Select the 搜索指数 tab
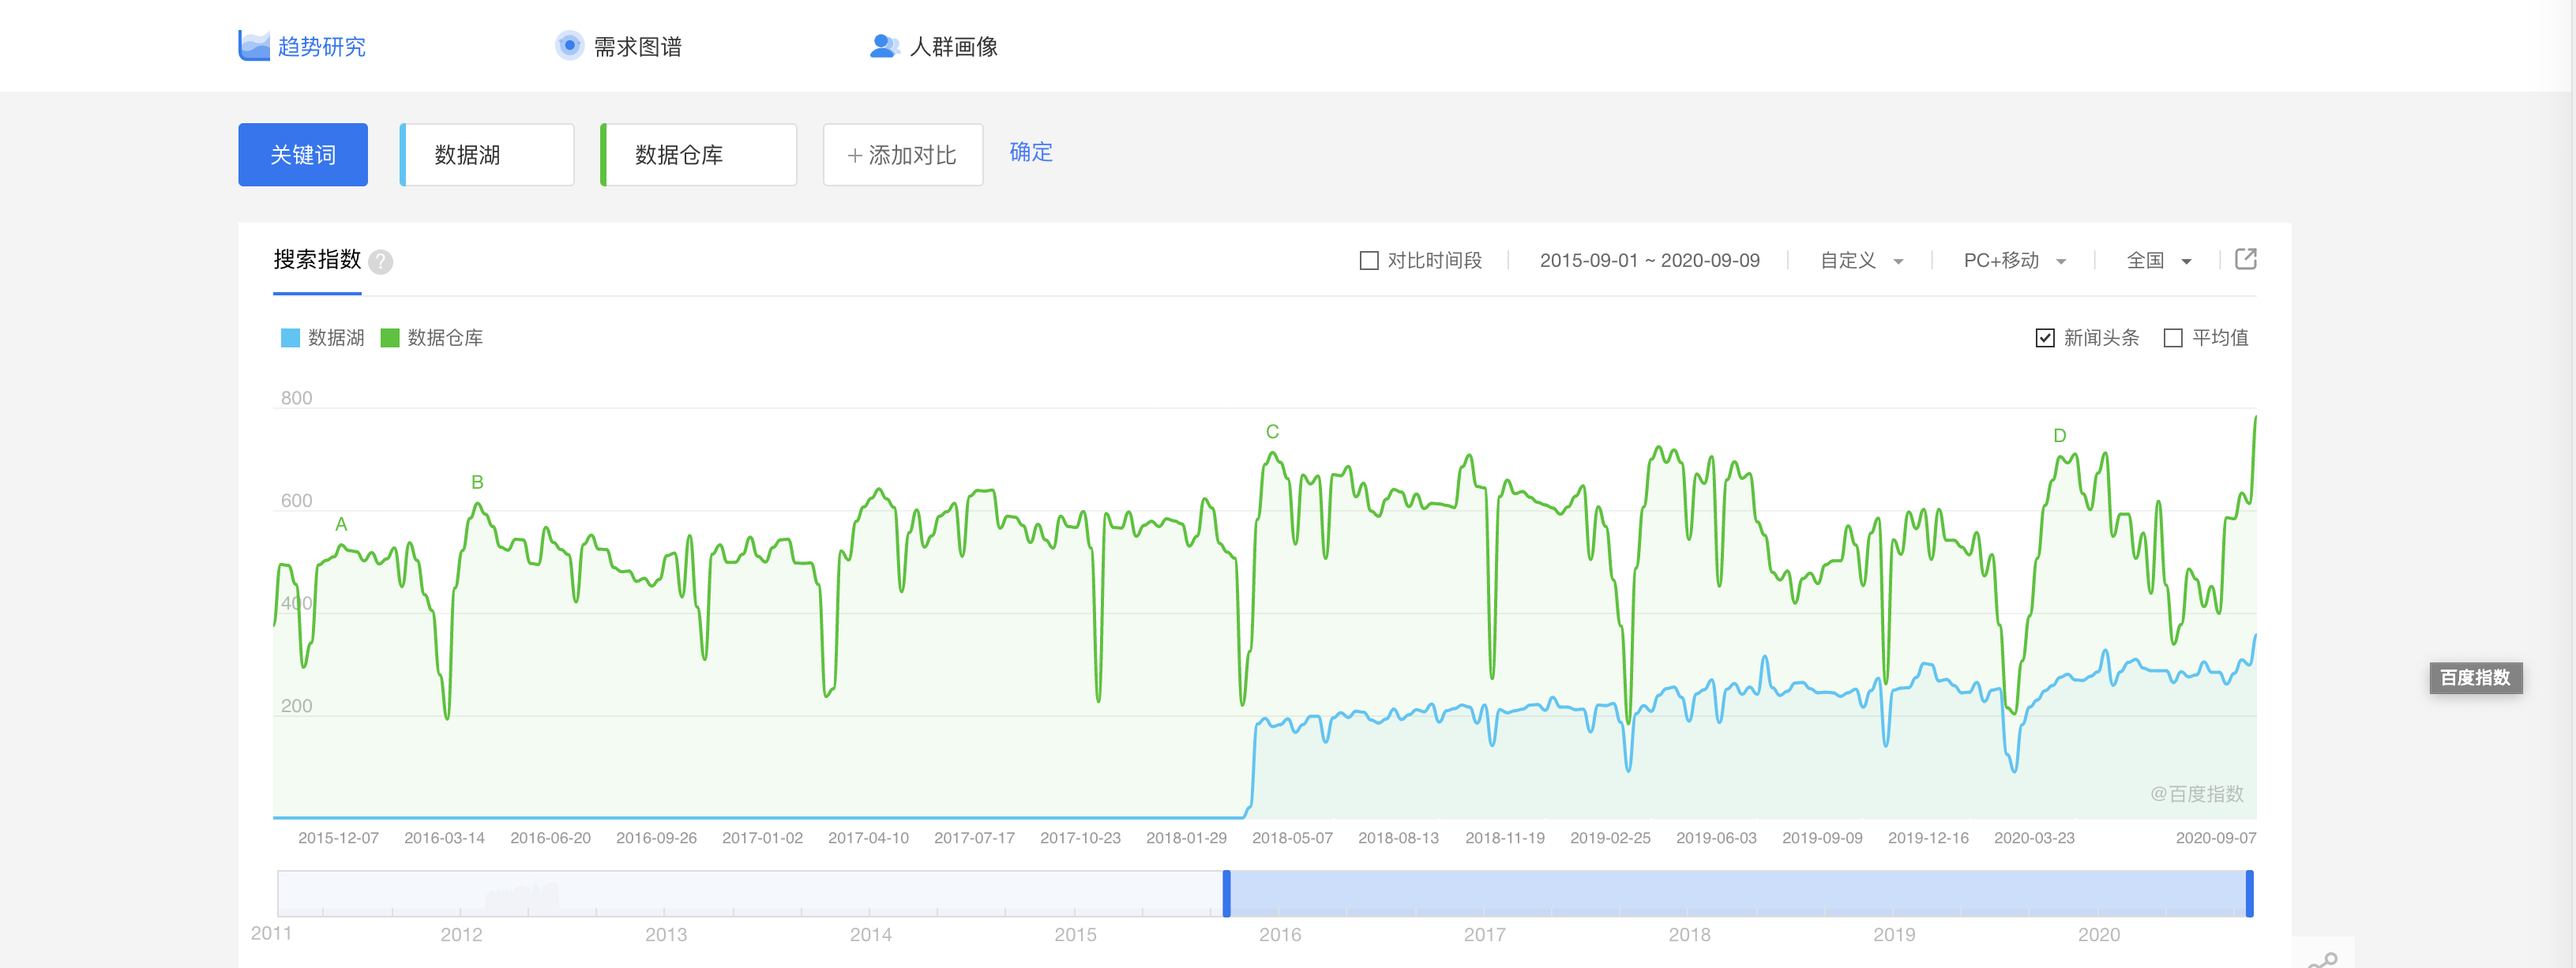 coord(317,260)
